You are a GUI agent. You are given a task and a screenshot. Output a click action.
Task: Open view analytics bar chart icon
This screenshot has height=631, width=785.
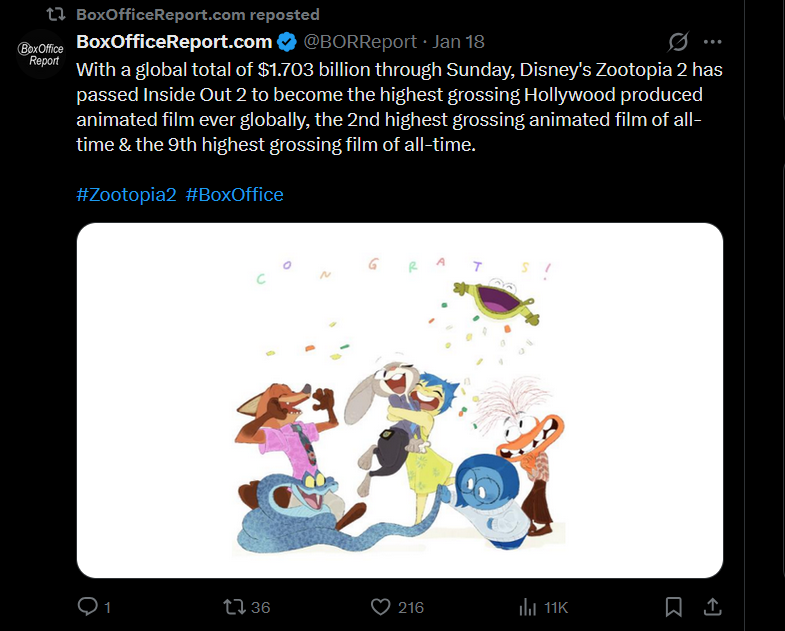pyautogui.click(x=527, y=607)
